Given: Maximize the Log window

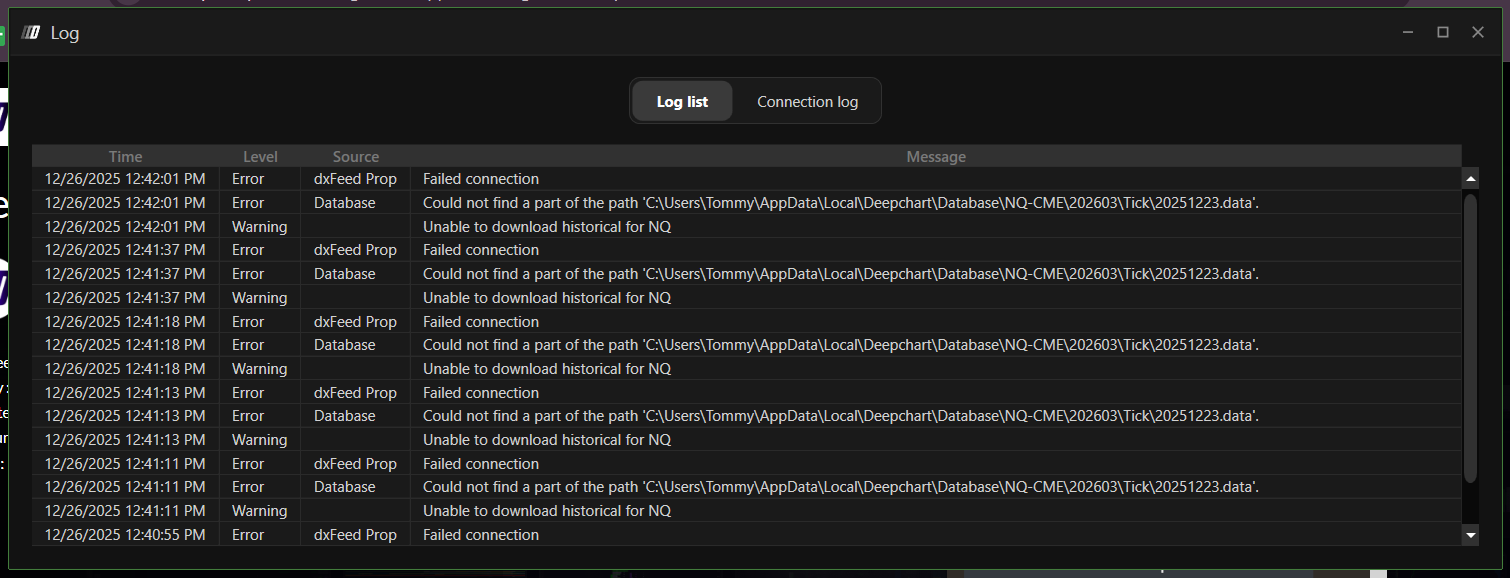Looking at the screenshot, I should 1443,33.
